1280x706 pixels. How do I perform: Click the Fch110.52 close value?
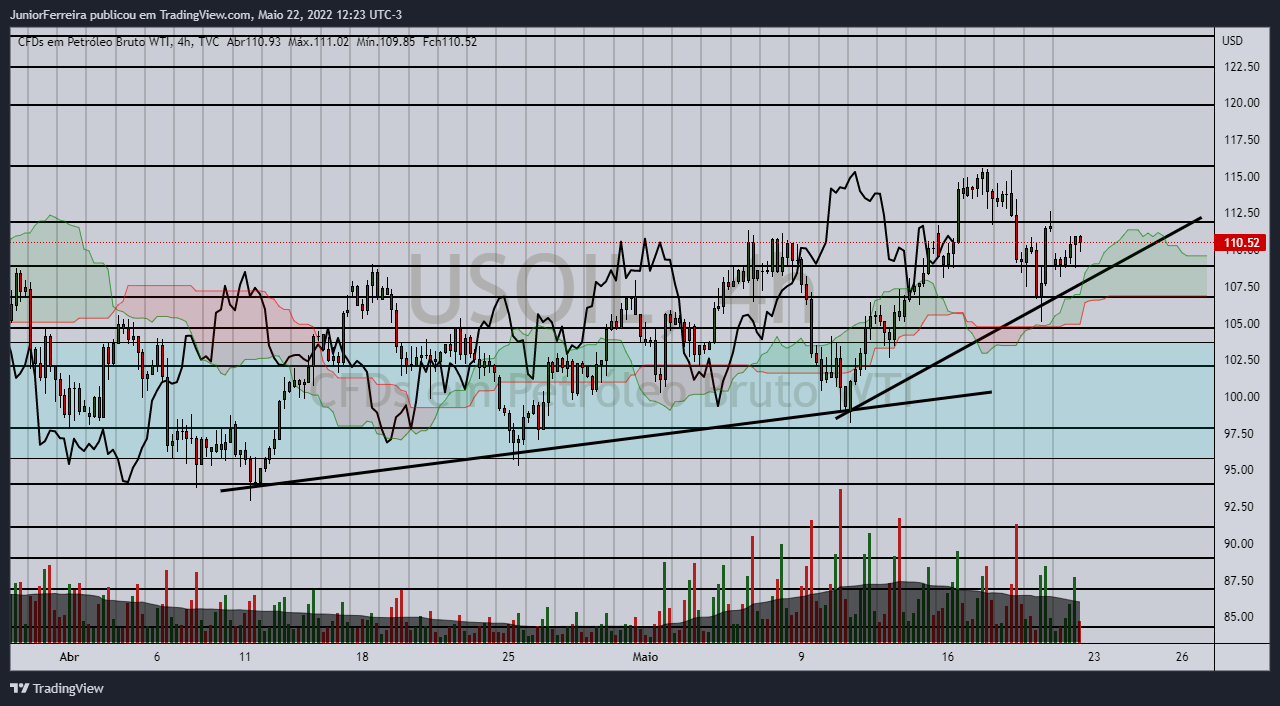pos(450,41)
